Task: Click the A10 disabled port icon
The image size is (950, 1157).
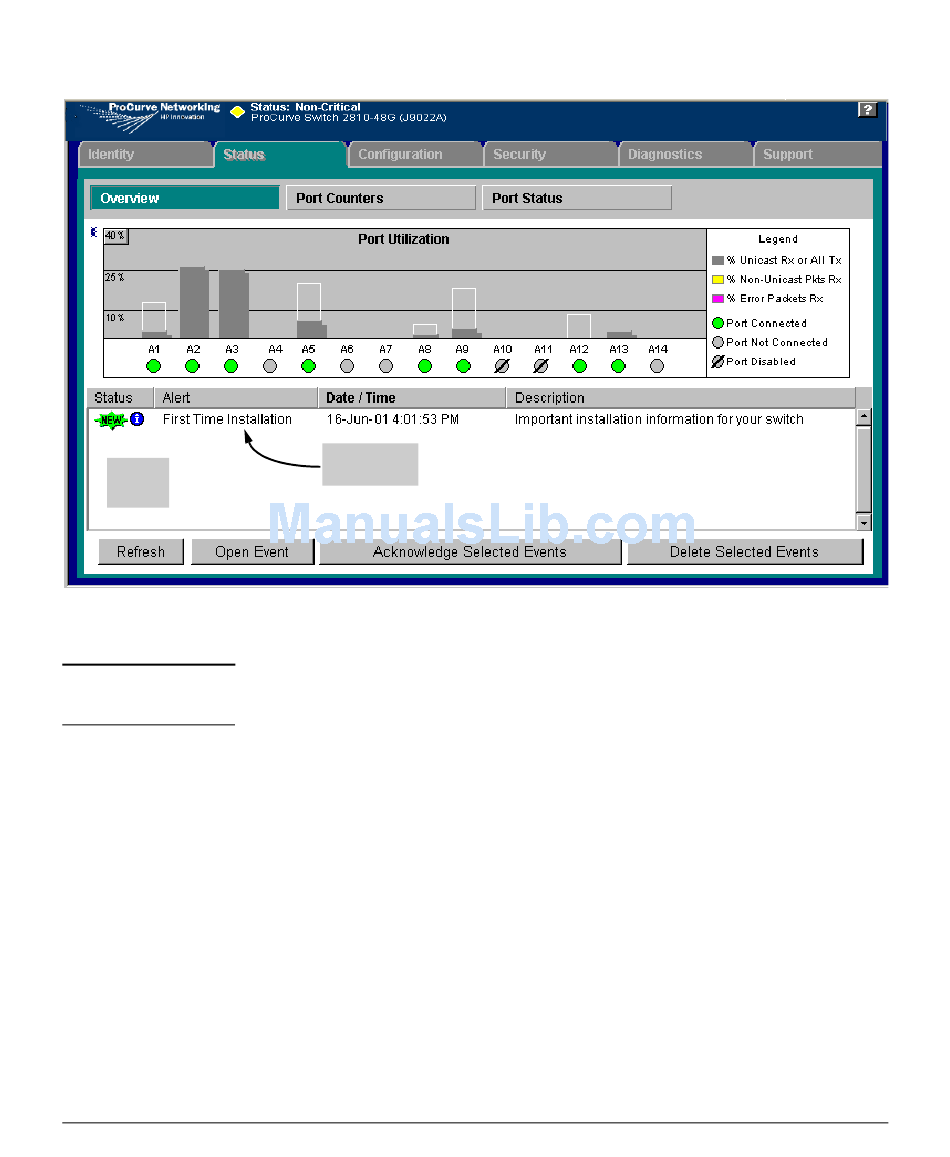Action: click(x=502, y=366)
